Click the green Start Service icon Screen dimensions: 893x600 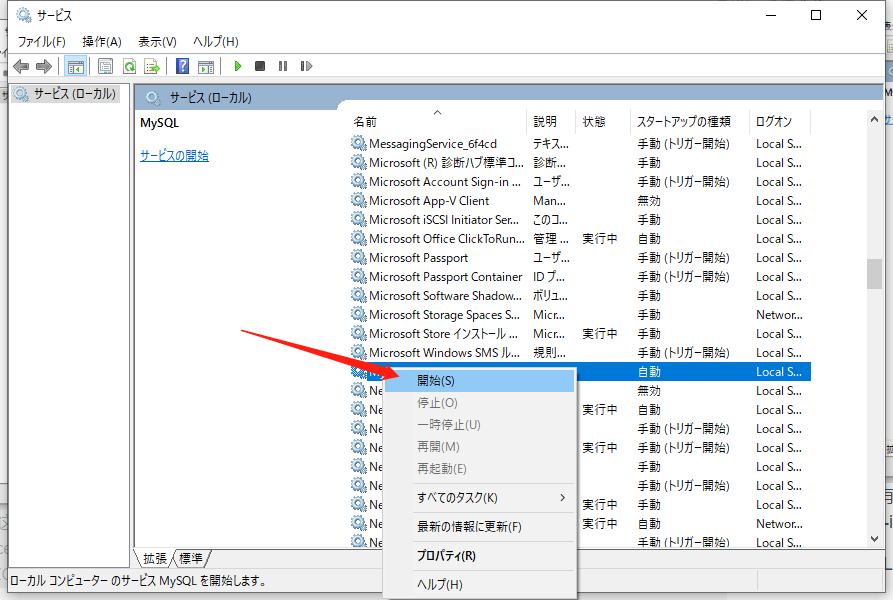tap(238, 66)
